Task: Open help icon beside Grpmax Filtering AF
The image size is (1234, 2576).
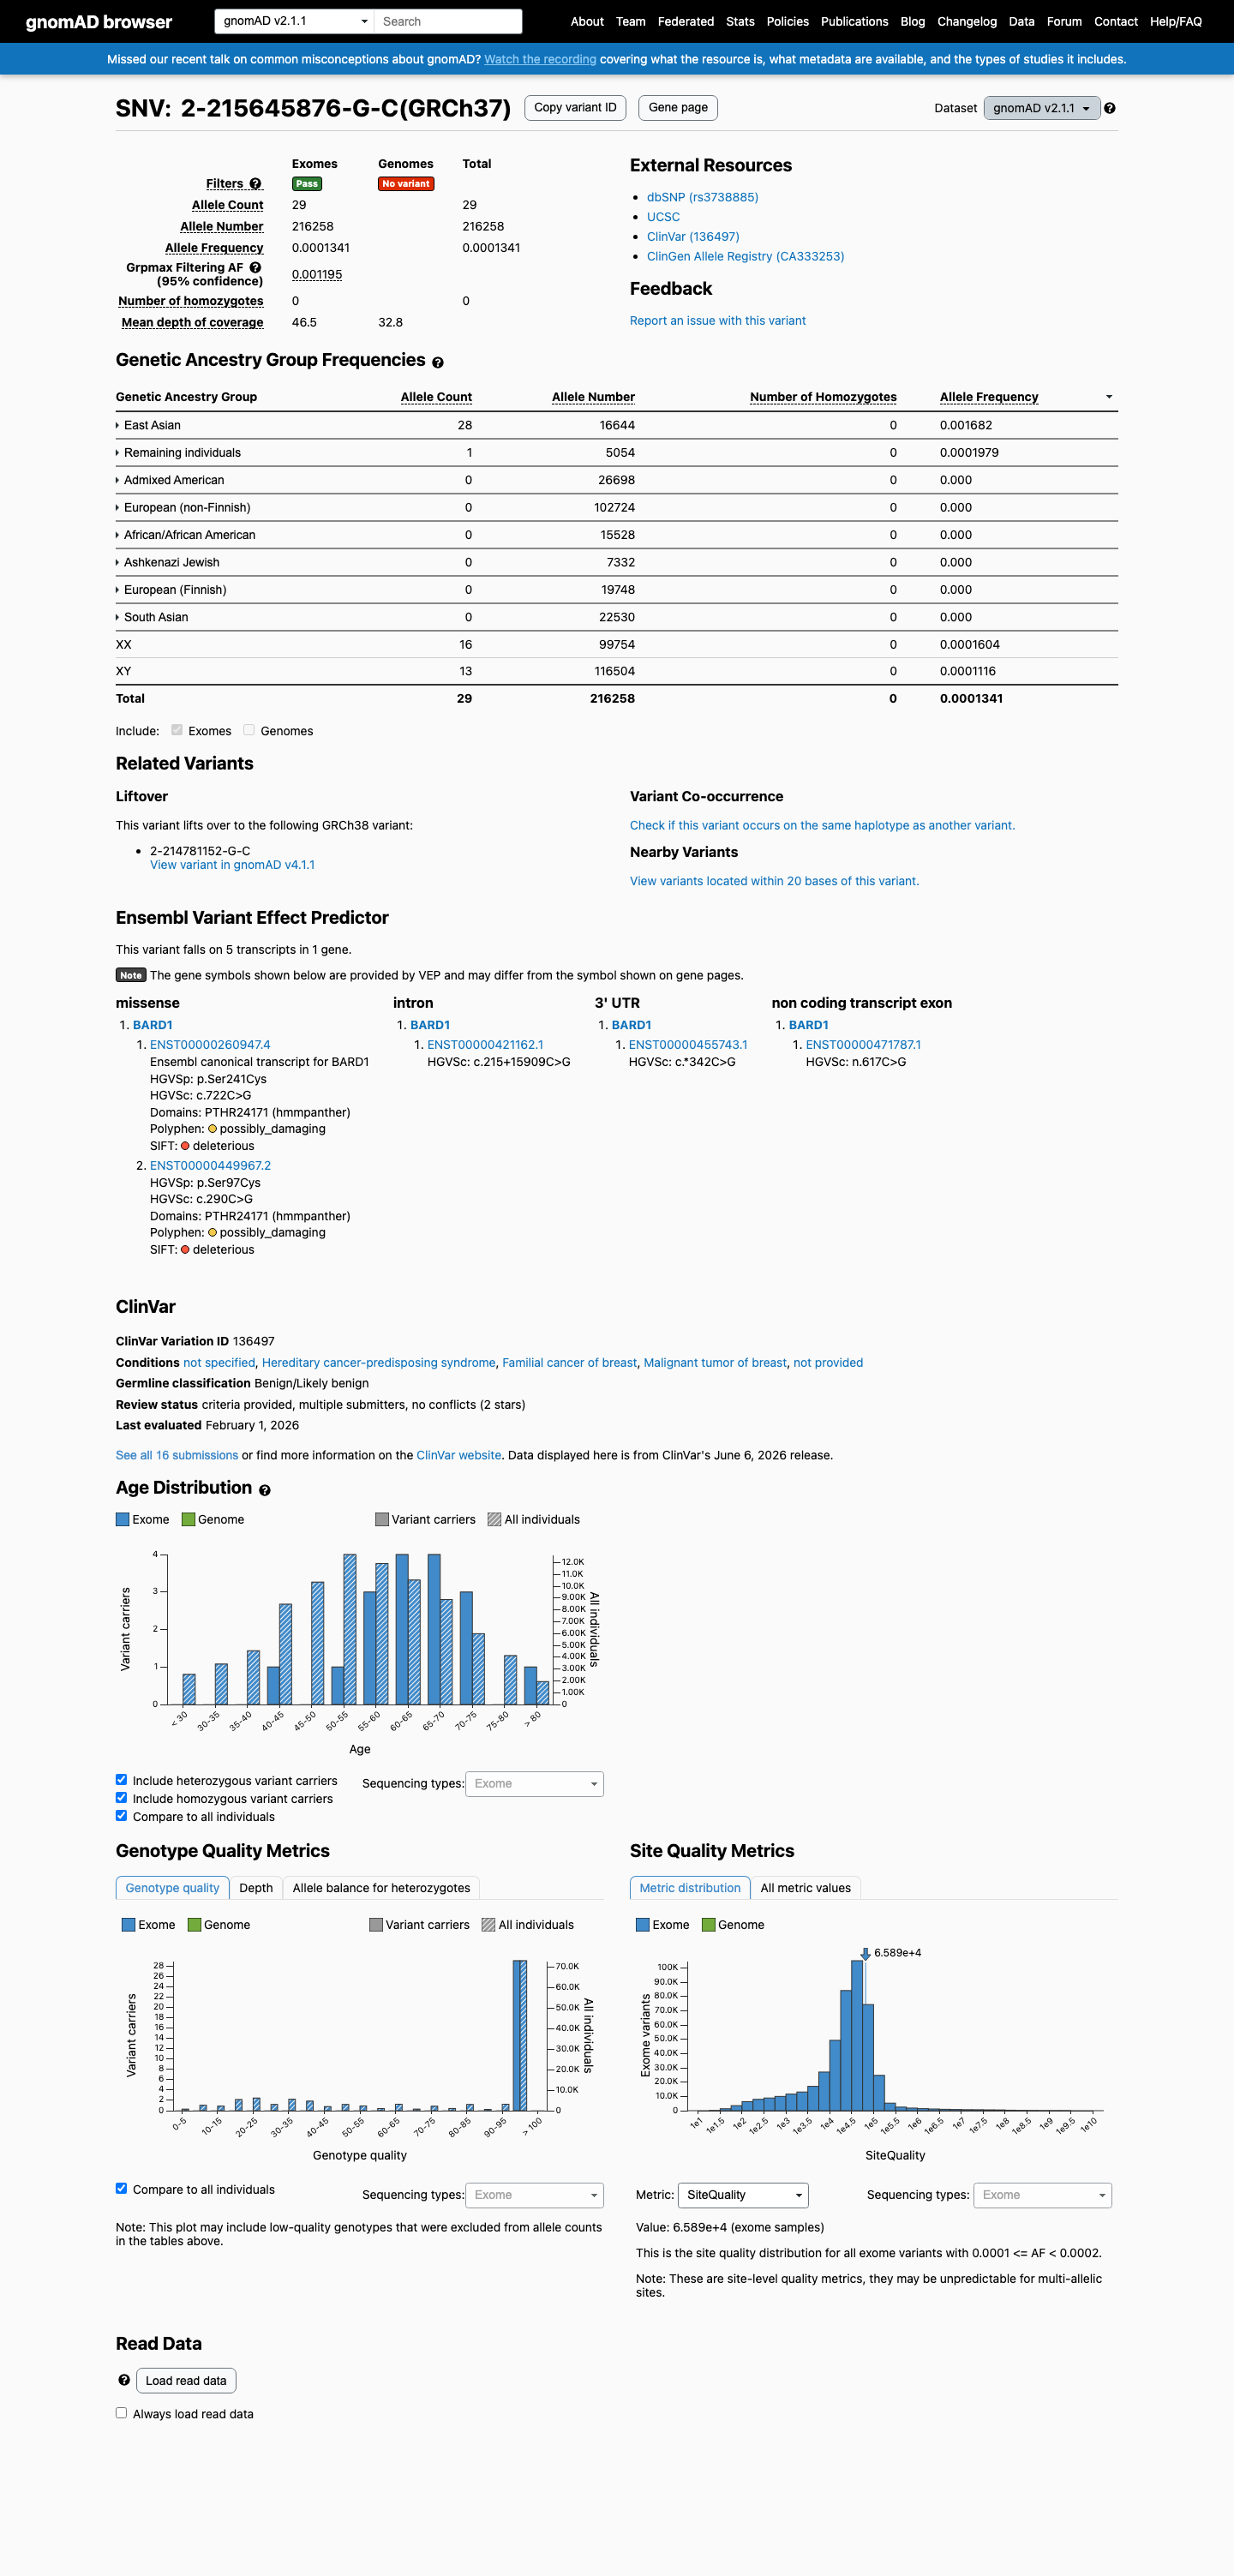Action: point(255,268)
